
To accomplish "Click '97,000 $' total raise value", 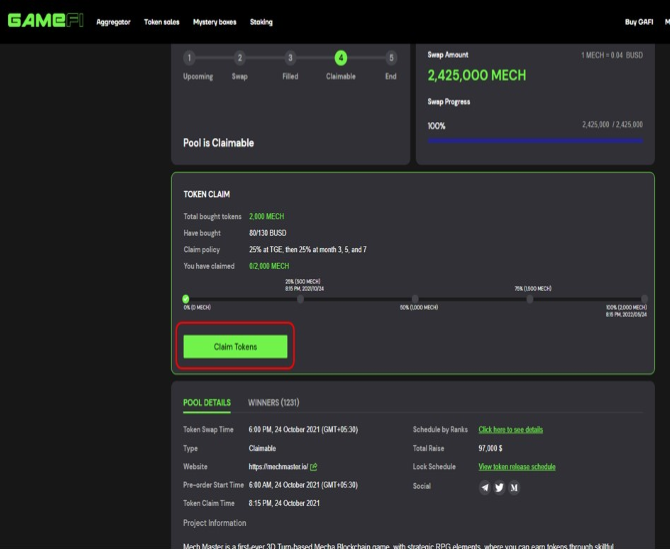I will (490, 448).
